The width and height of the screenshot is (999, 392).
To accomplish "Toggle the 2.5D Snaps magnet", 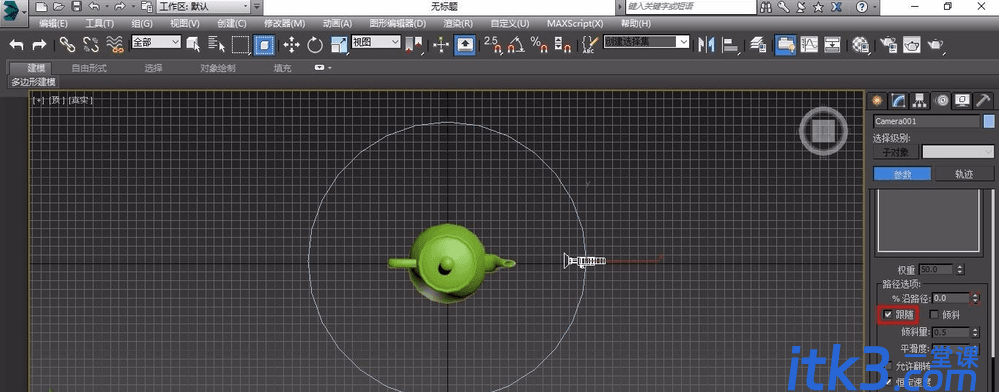I will tap(493, 44).
